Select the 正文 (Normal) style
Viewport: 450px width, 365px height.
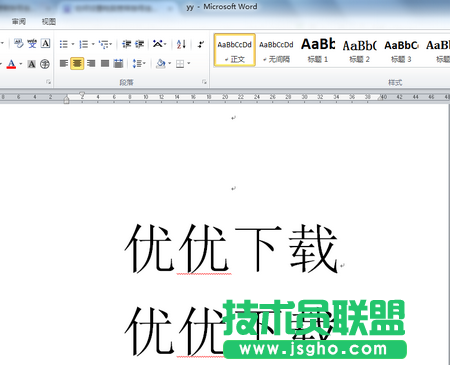pyautogui.click(x=235, y=50)
